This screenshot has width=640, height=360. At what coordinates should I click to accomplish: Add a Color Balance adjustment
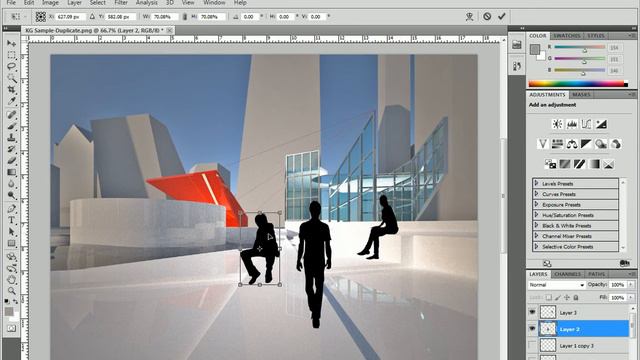coord(572,144)
